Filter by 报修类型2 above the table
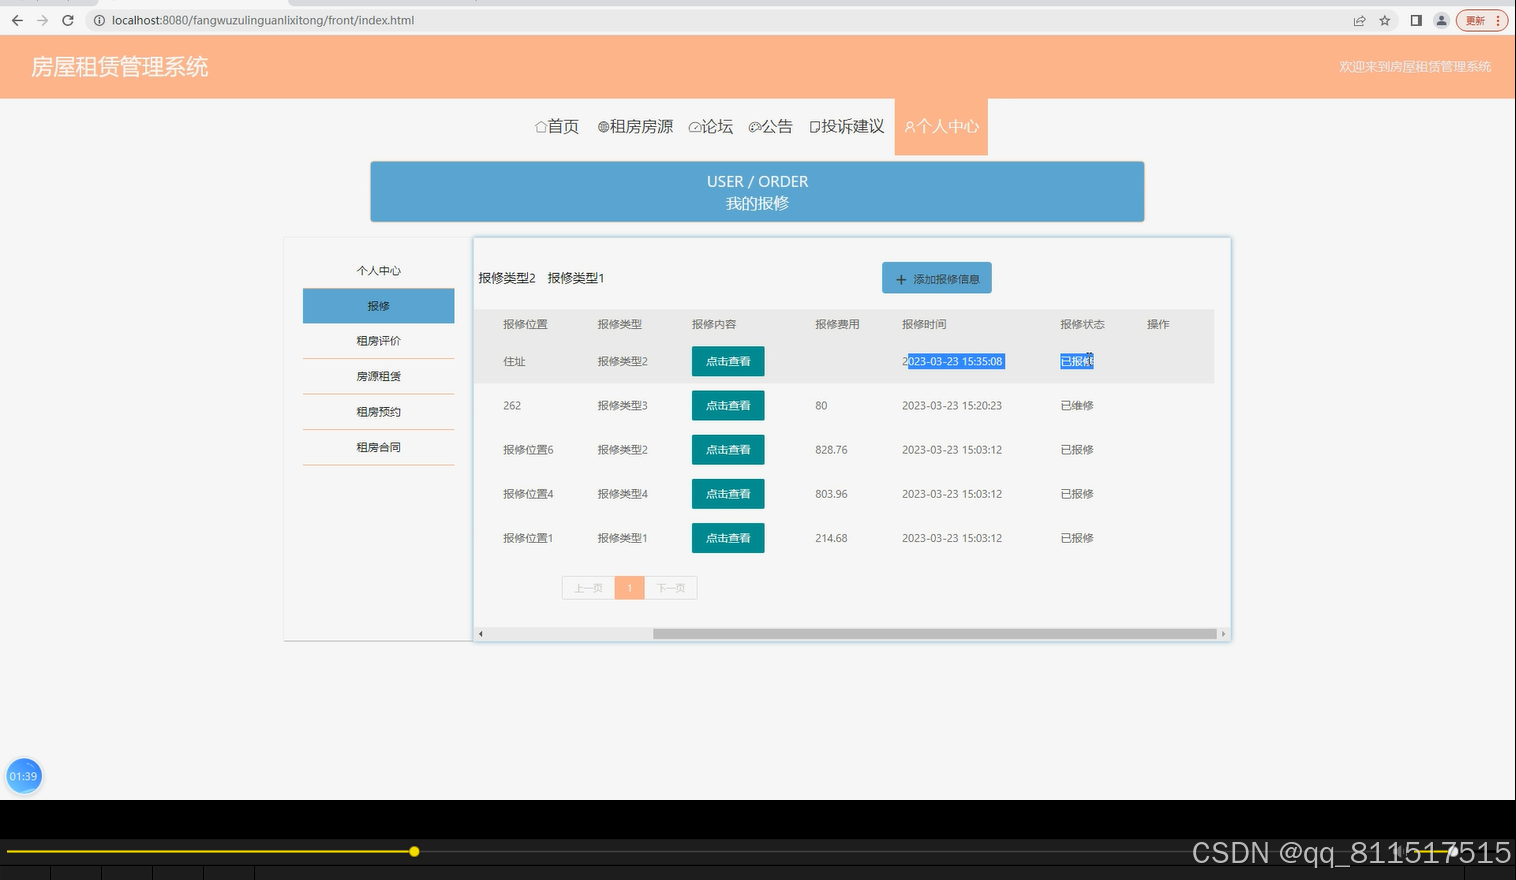This screenshot has width=1516, height=880. tap(507, 278)
